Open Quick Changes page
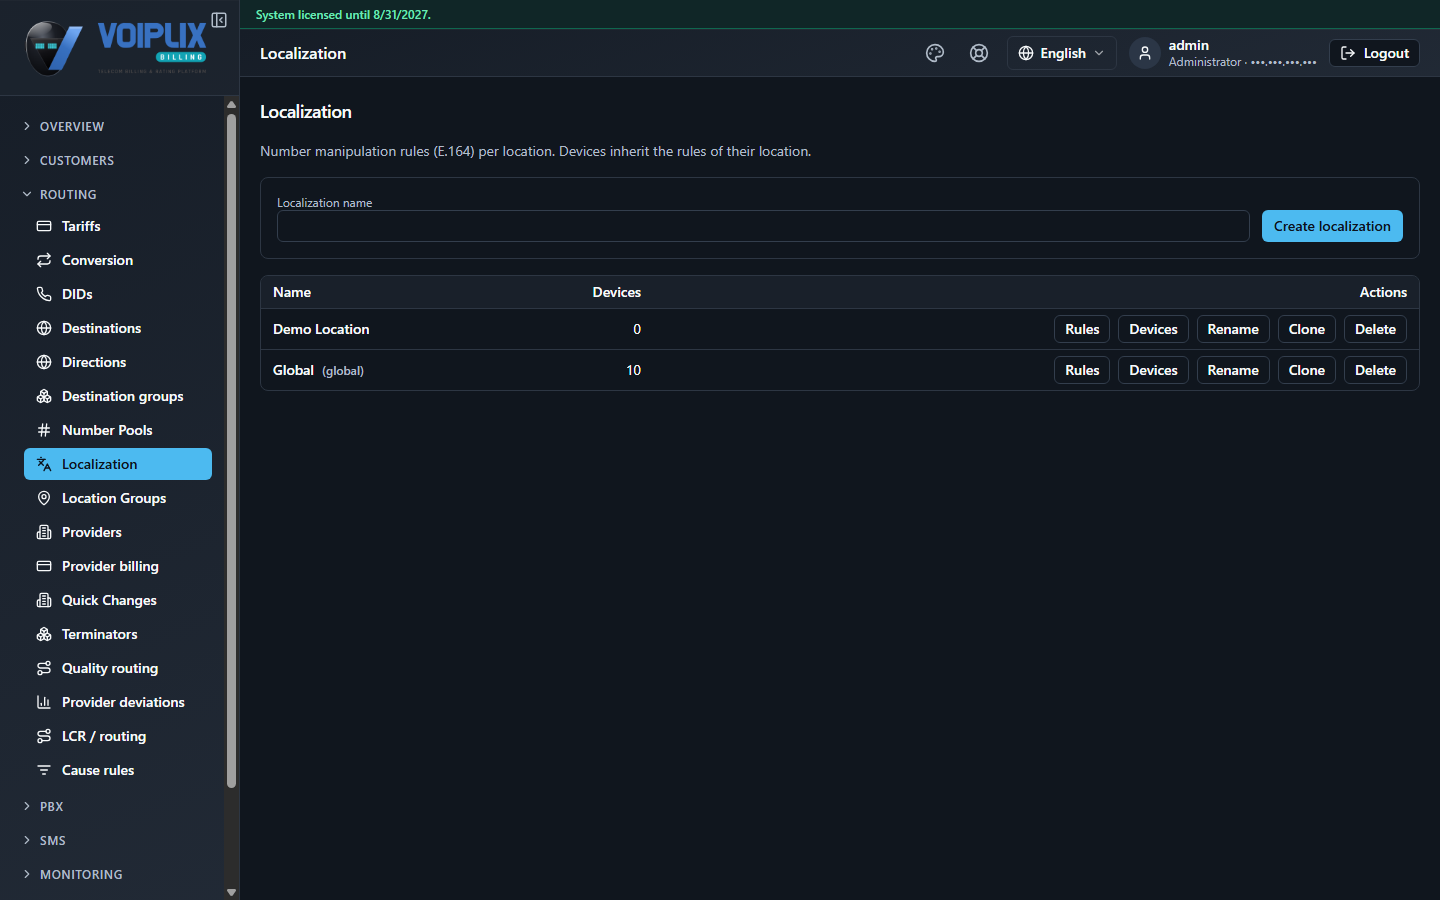The width and height of the screenshot is (1440, 900). coord(118,600)
